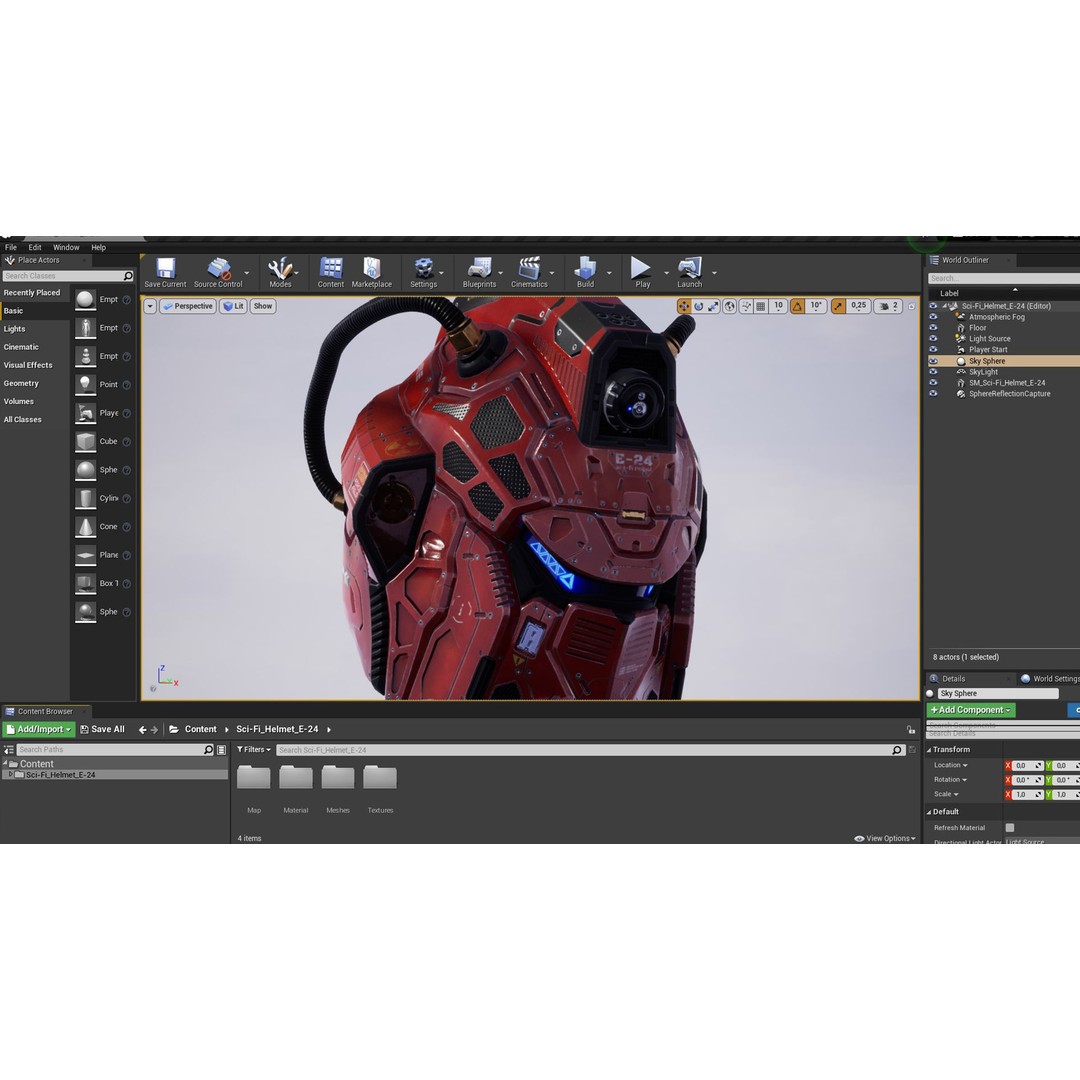The image size is (1080, 1080).
Task: Pick the Point Light actor icon
Action: tap(85, 384)
